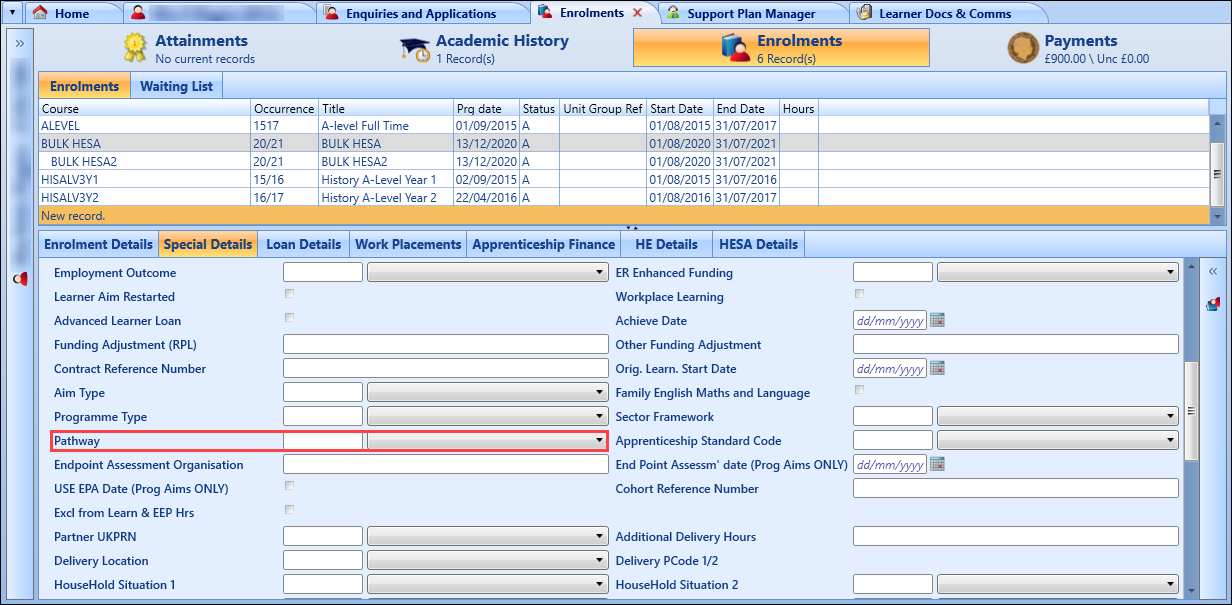Click the Endpoint Assessment Organisation input field

[445, 464]
